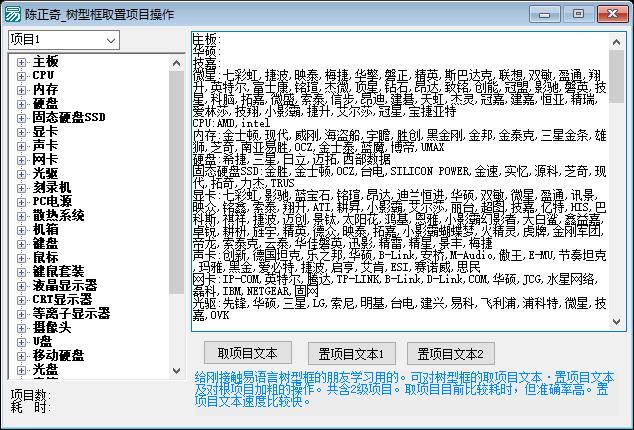Screen dimensions: 634x430
Task: Click the text box scrollbar thumb
Action: pyautogui.click(x=617, y=77)
